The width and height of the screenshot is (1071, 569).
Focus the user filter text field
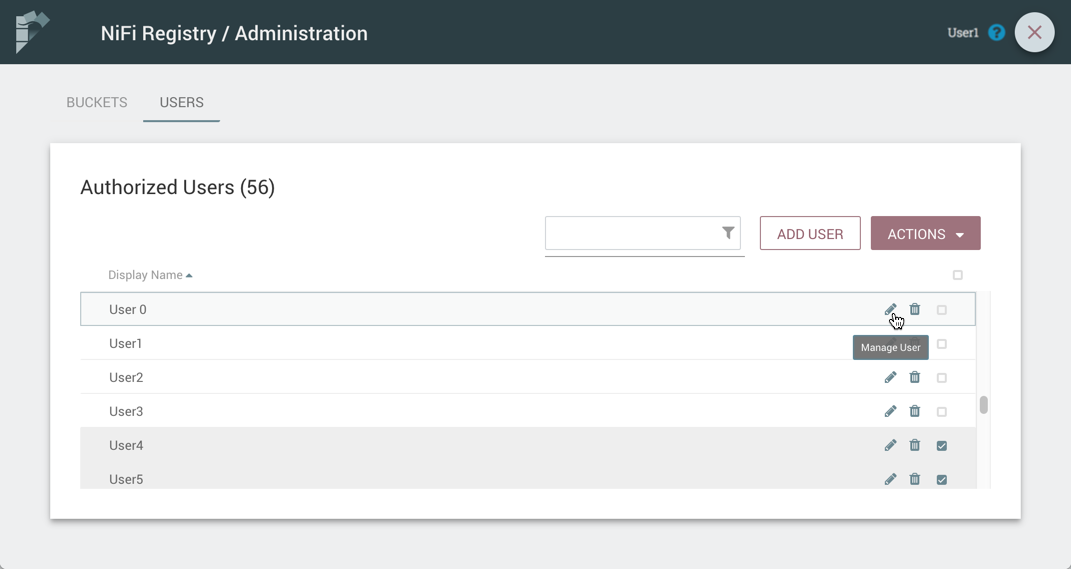(x=632, y=234)
